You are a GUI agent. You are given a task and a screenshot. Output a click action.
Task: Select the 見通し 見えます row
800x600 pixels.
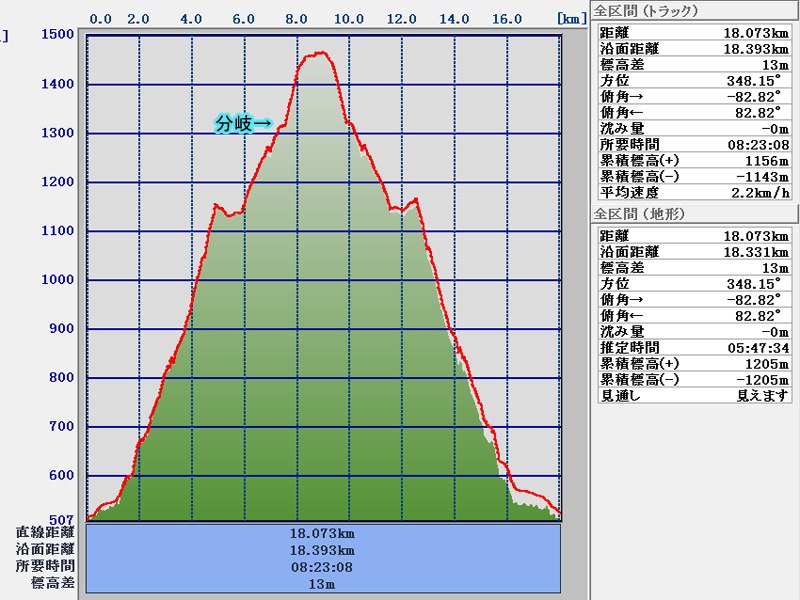point(693,395)
